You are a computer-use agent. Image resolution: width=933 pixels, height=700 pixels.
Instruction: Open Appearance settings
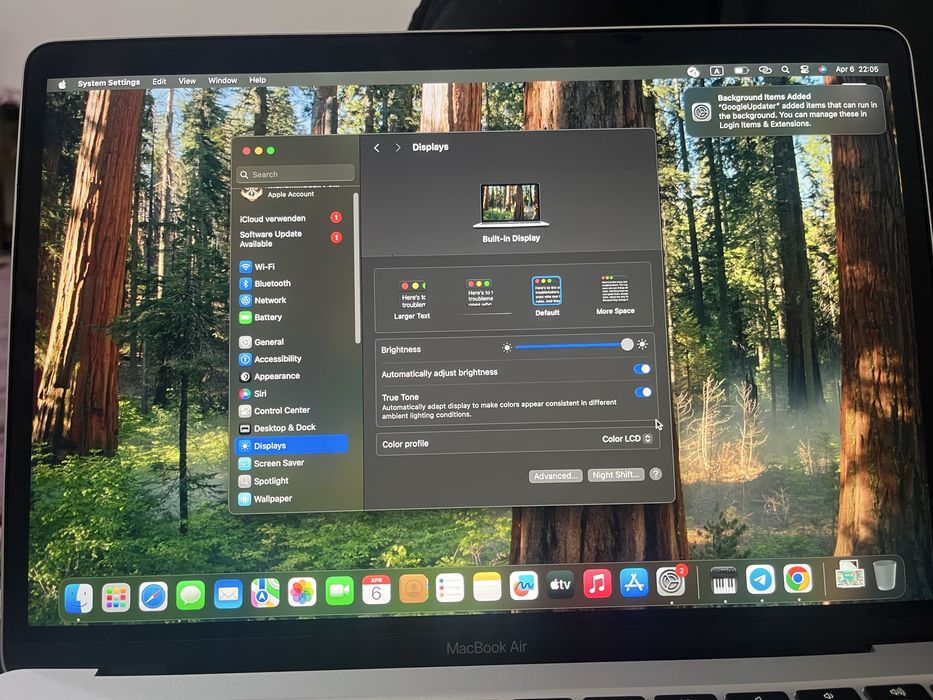(269, 376)
